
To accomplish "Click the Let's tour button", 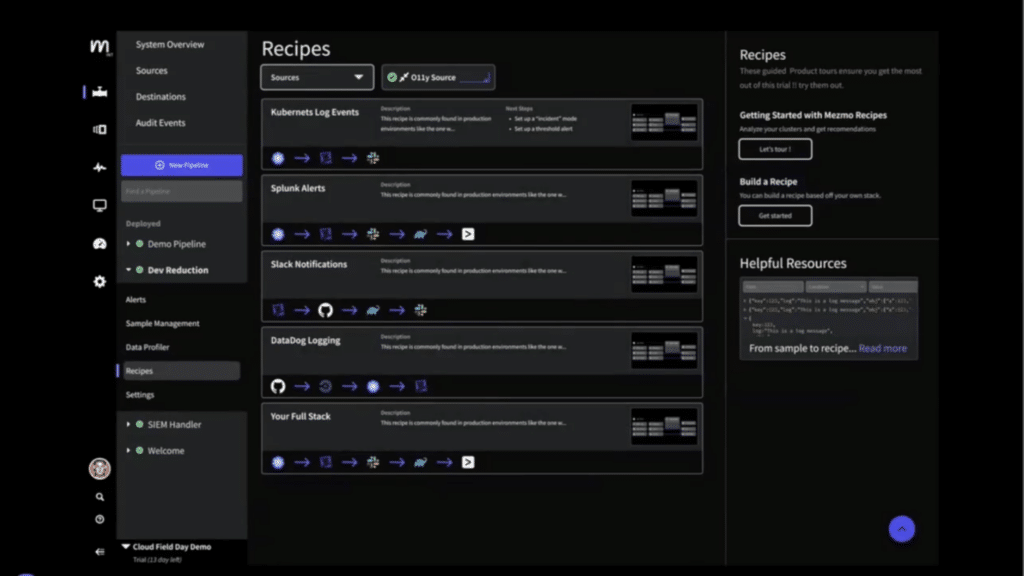I will click(x=775, y=149).
